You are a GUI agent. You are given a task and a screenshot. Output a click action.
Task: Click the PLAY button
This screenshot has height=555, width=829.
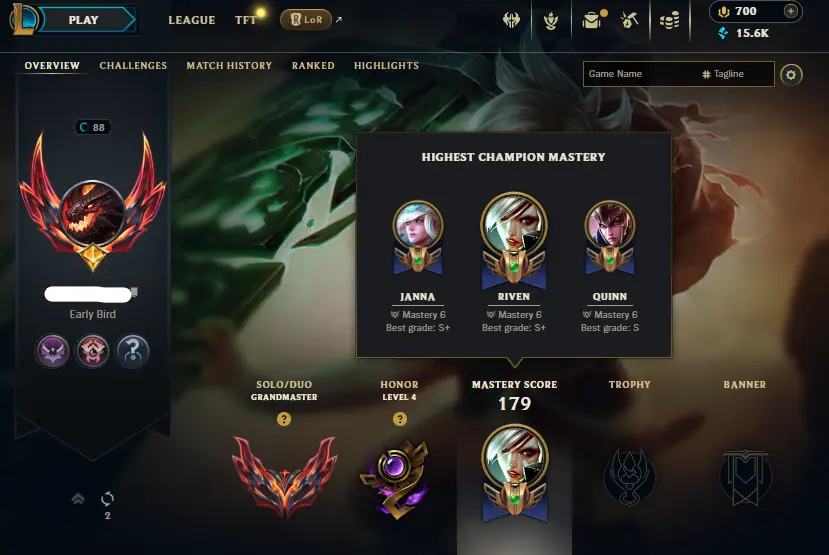click(84, 20)
